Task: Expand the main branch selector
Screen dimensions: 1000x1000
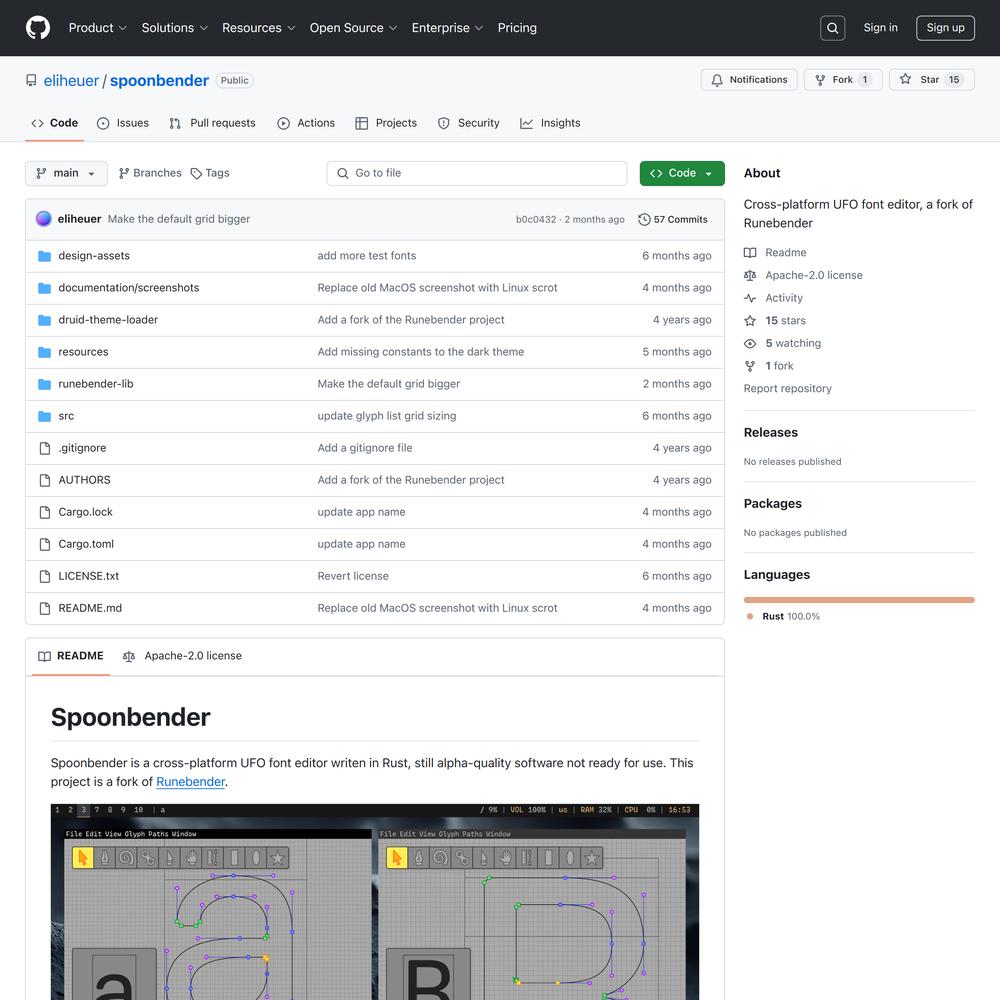Action: click(x=66, y=173)
